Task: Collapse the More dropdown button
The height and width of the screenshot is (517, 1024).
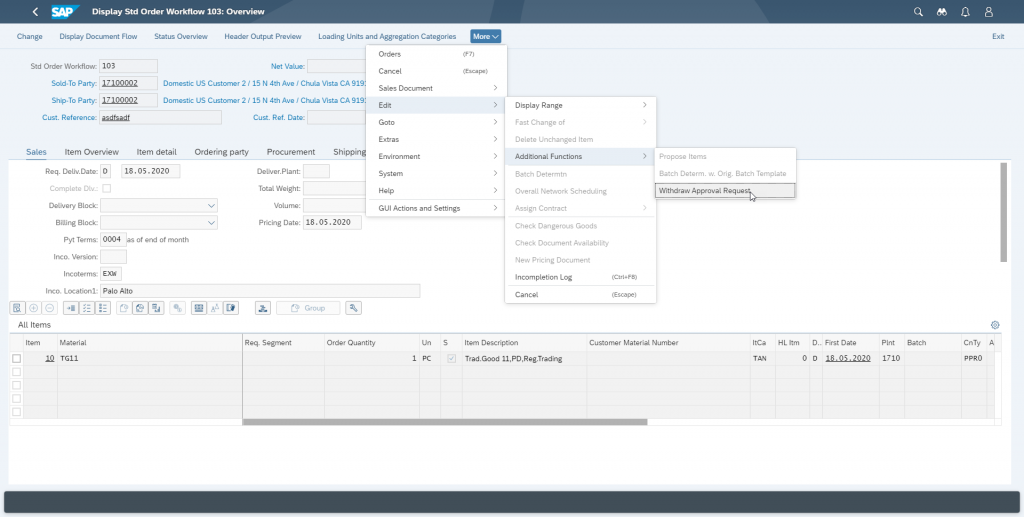Action: coord(485,37)
